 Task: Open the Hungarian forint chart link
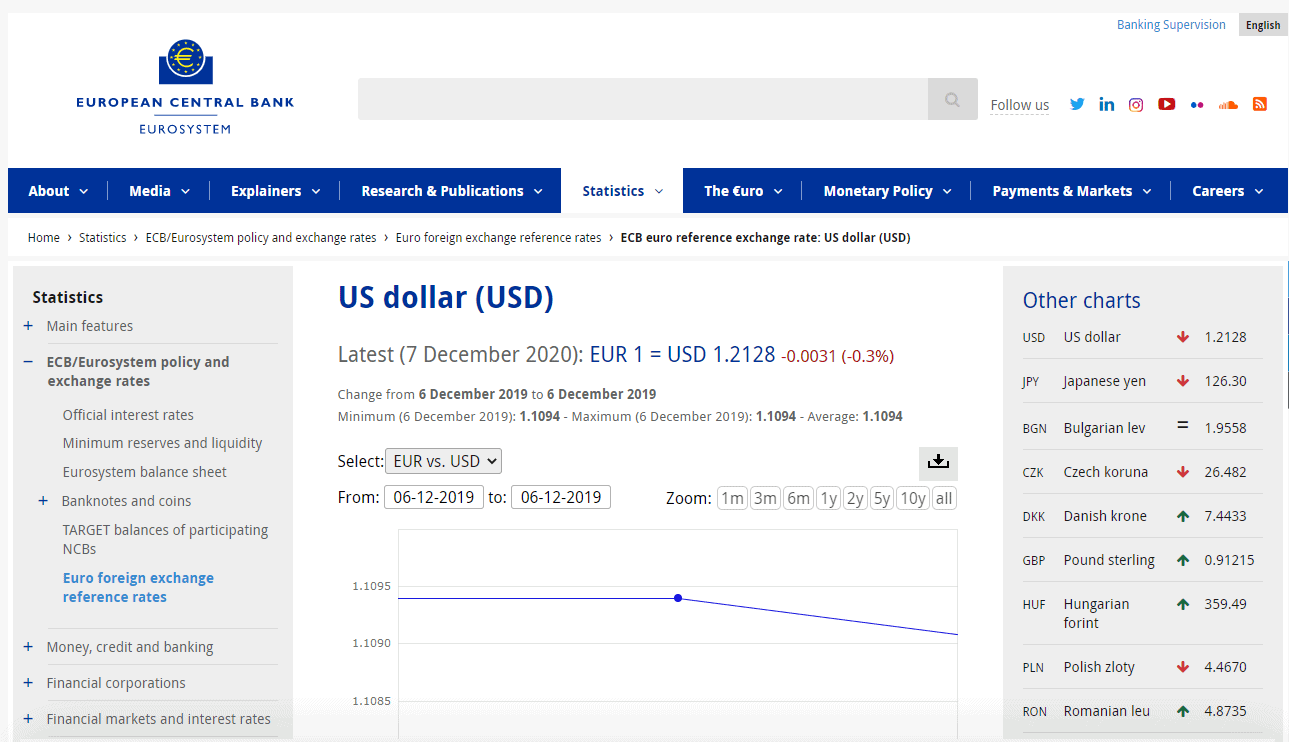click(1097, 613)
